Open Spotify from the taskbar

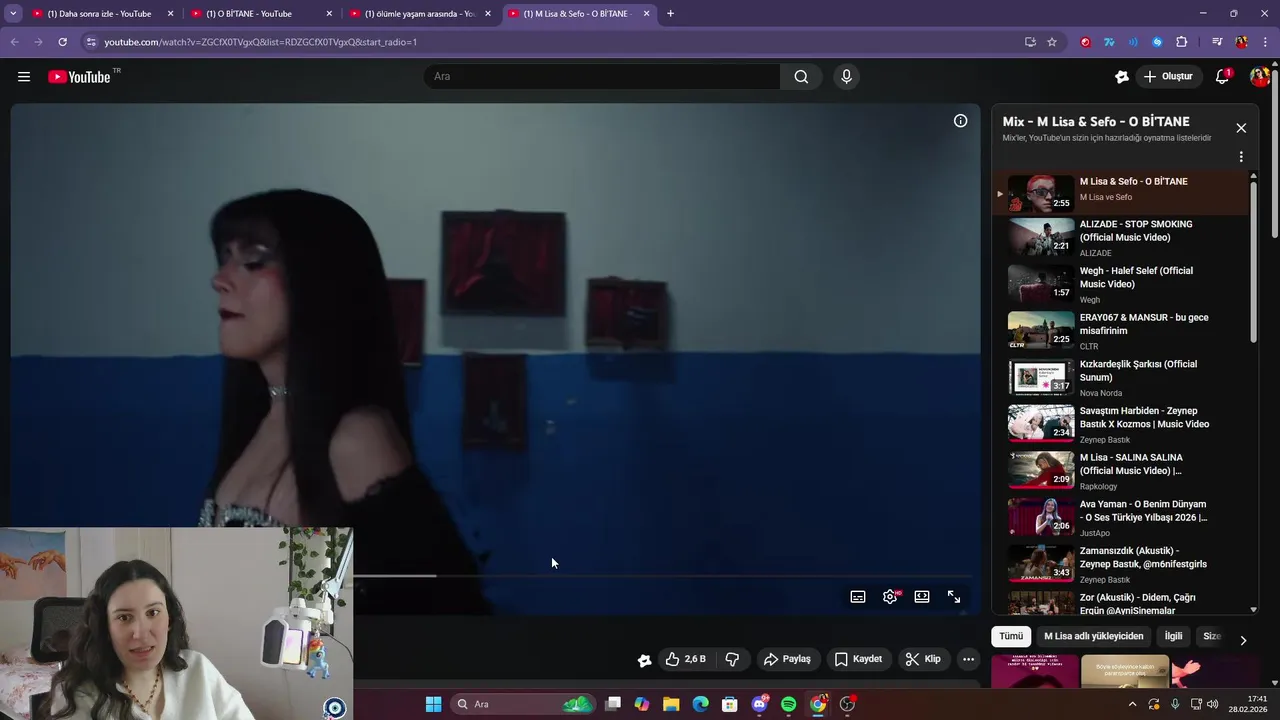click(789, 704)
